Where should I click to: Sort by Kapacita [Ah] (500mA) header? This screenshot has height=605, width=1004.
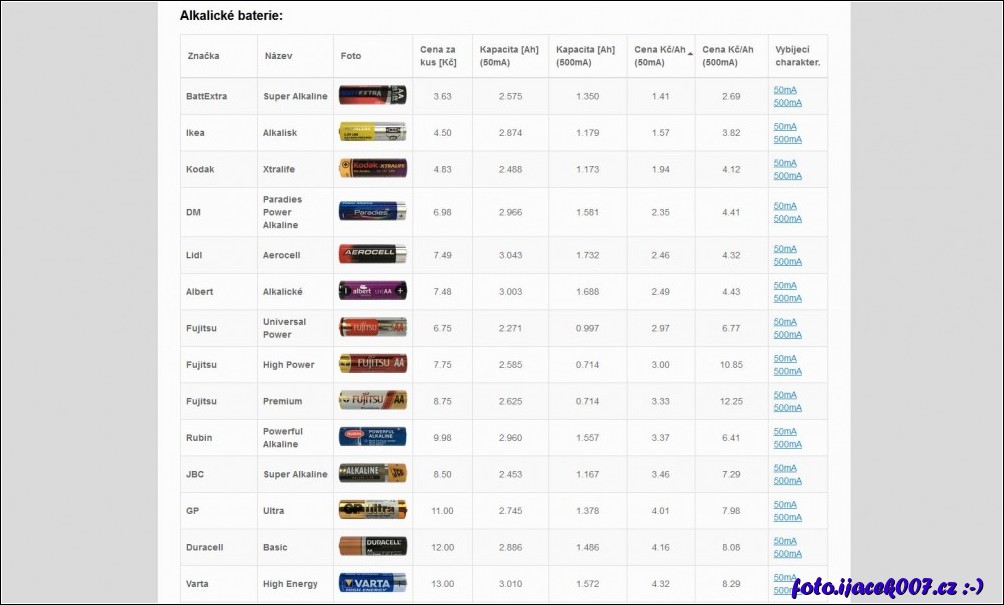coord(585,56)
